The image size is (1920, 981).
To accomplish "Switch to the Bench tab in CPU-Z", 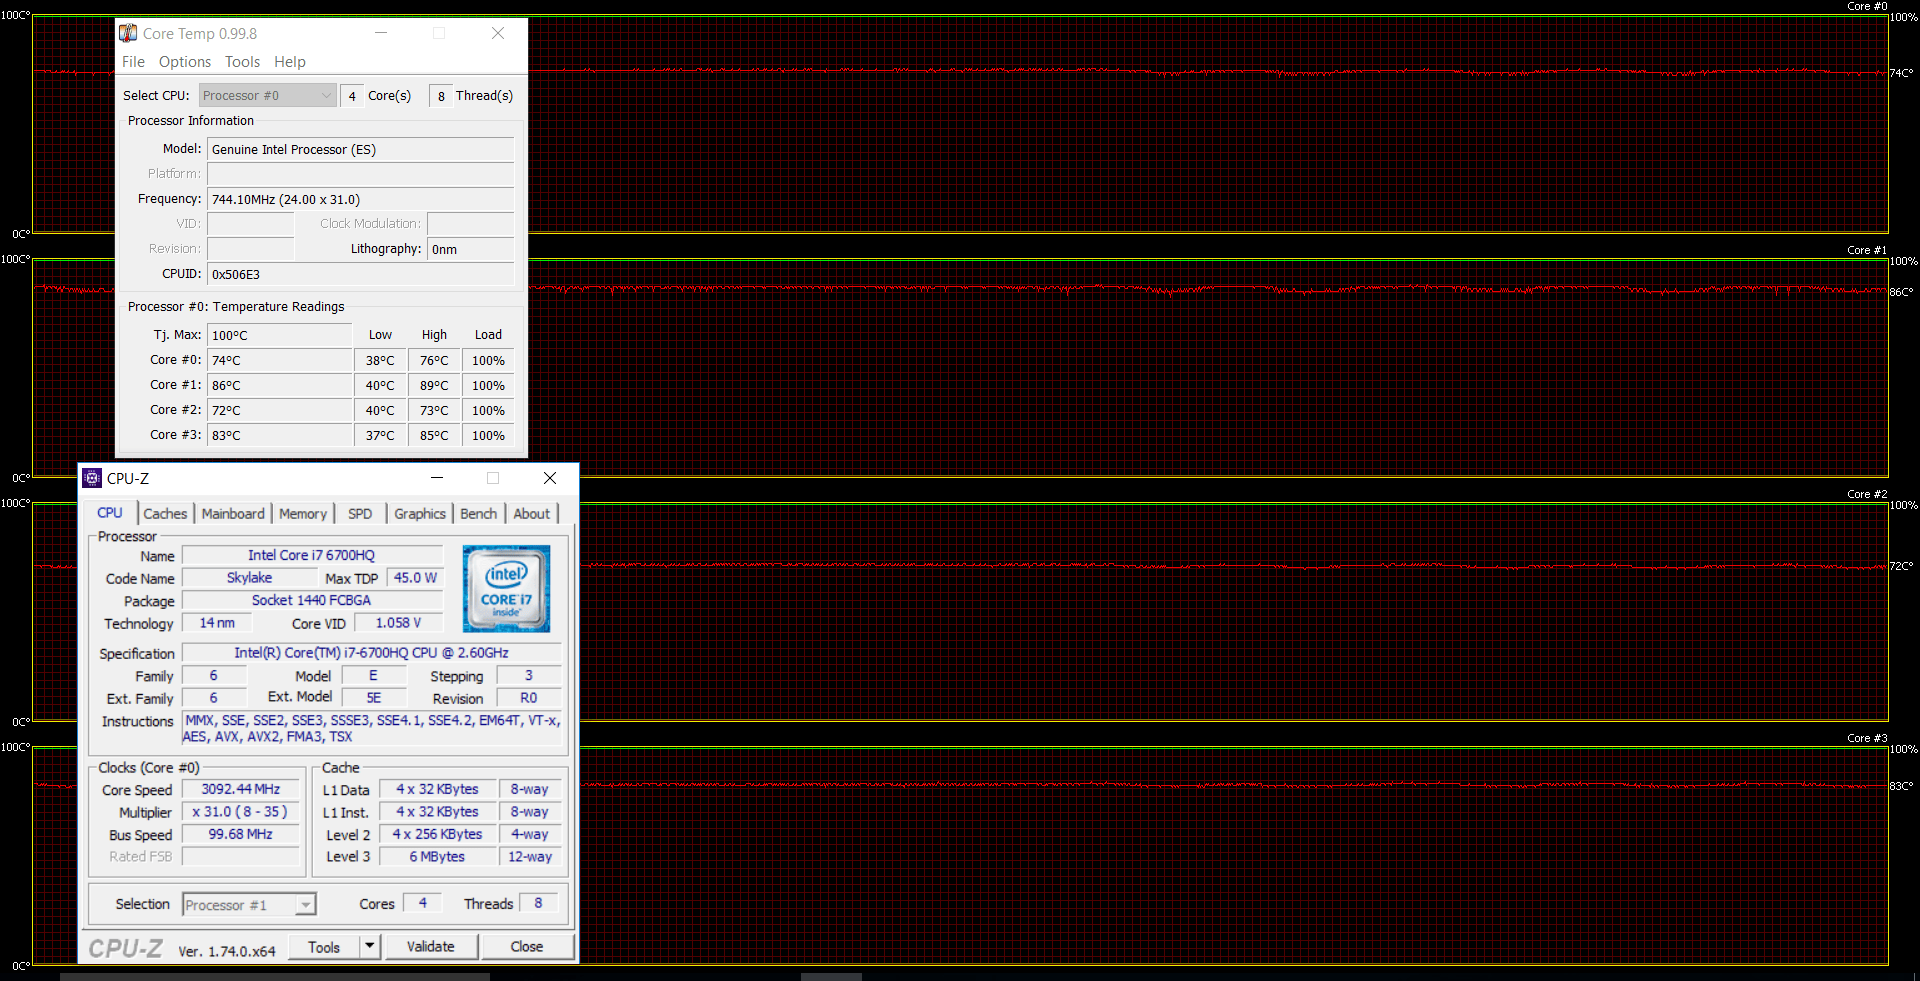I will 478,513.
